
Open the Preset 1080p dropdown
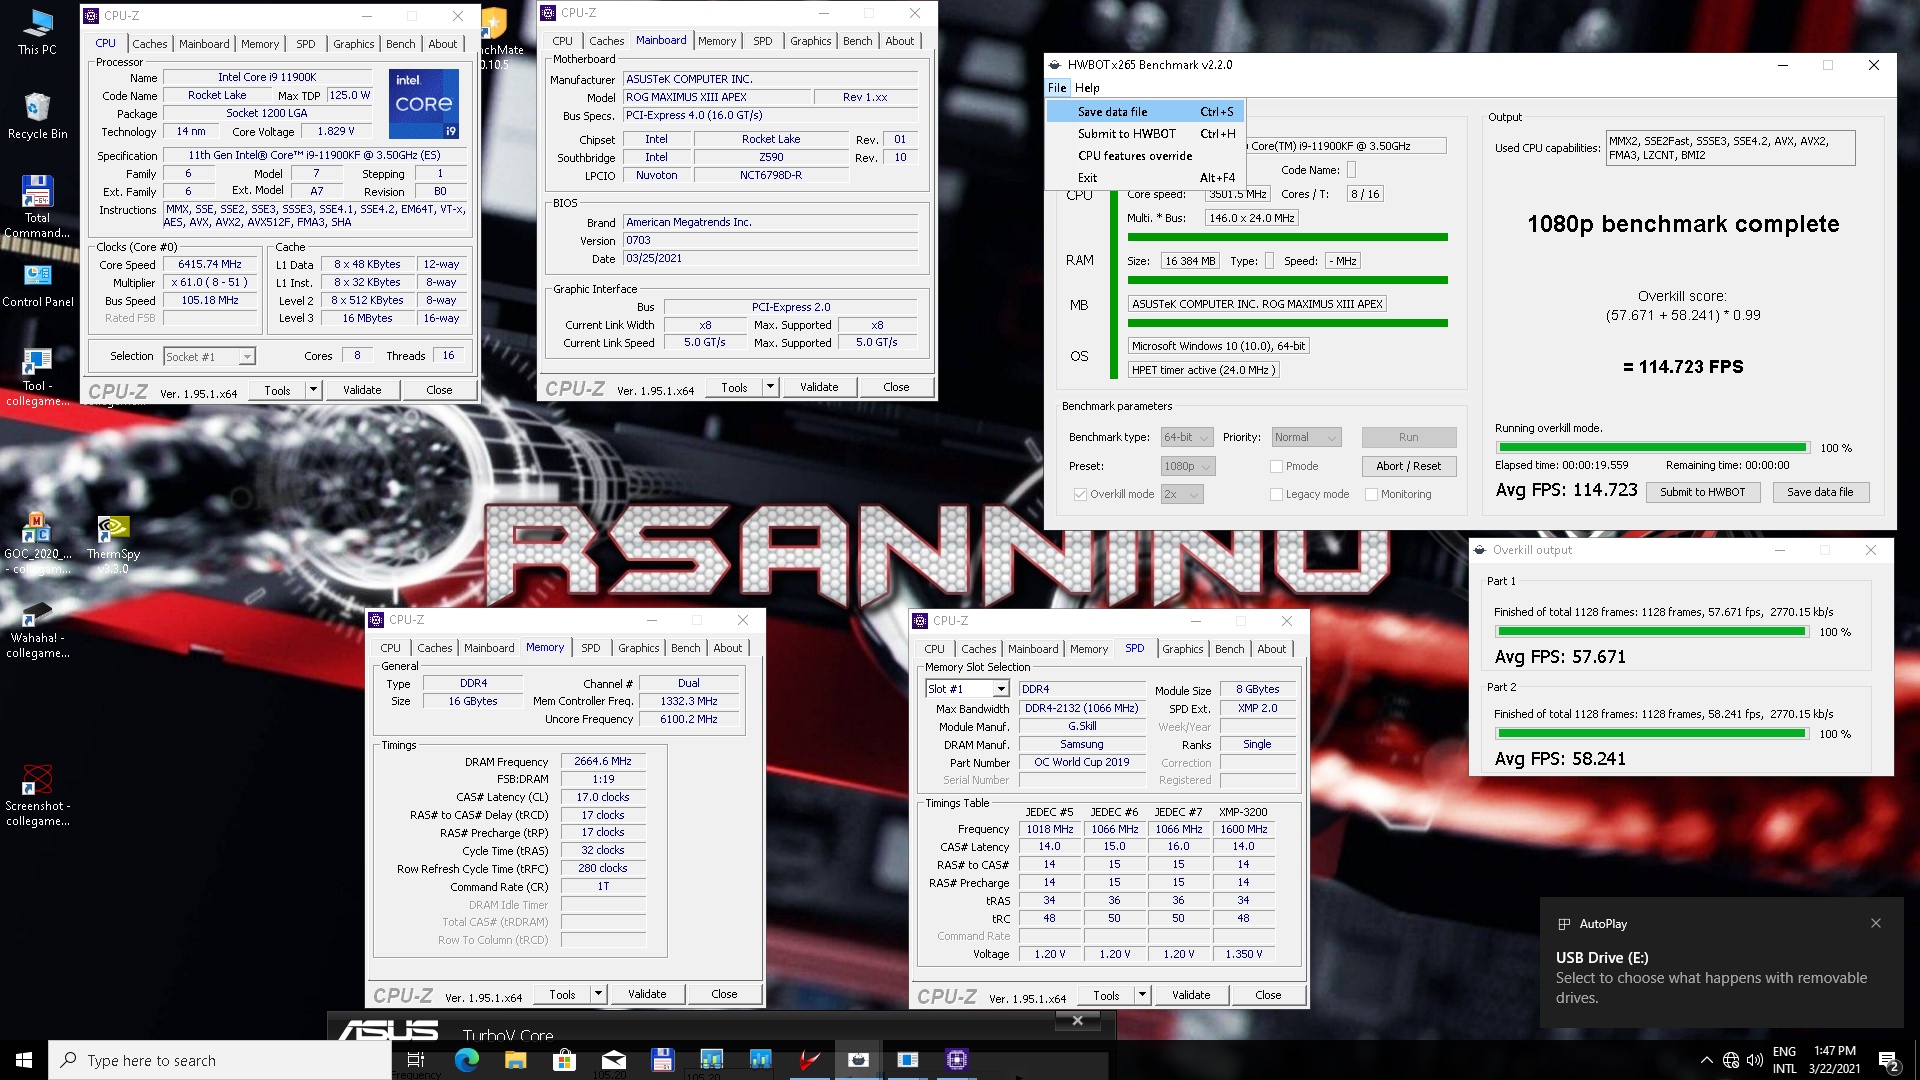pyautogui.click(x=1188, y=466)
